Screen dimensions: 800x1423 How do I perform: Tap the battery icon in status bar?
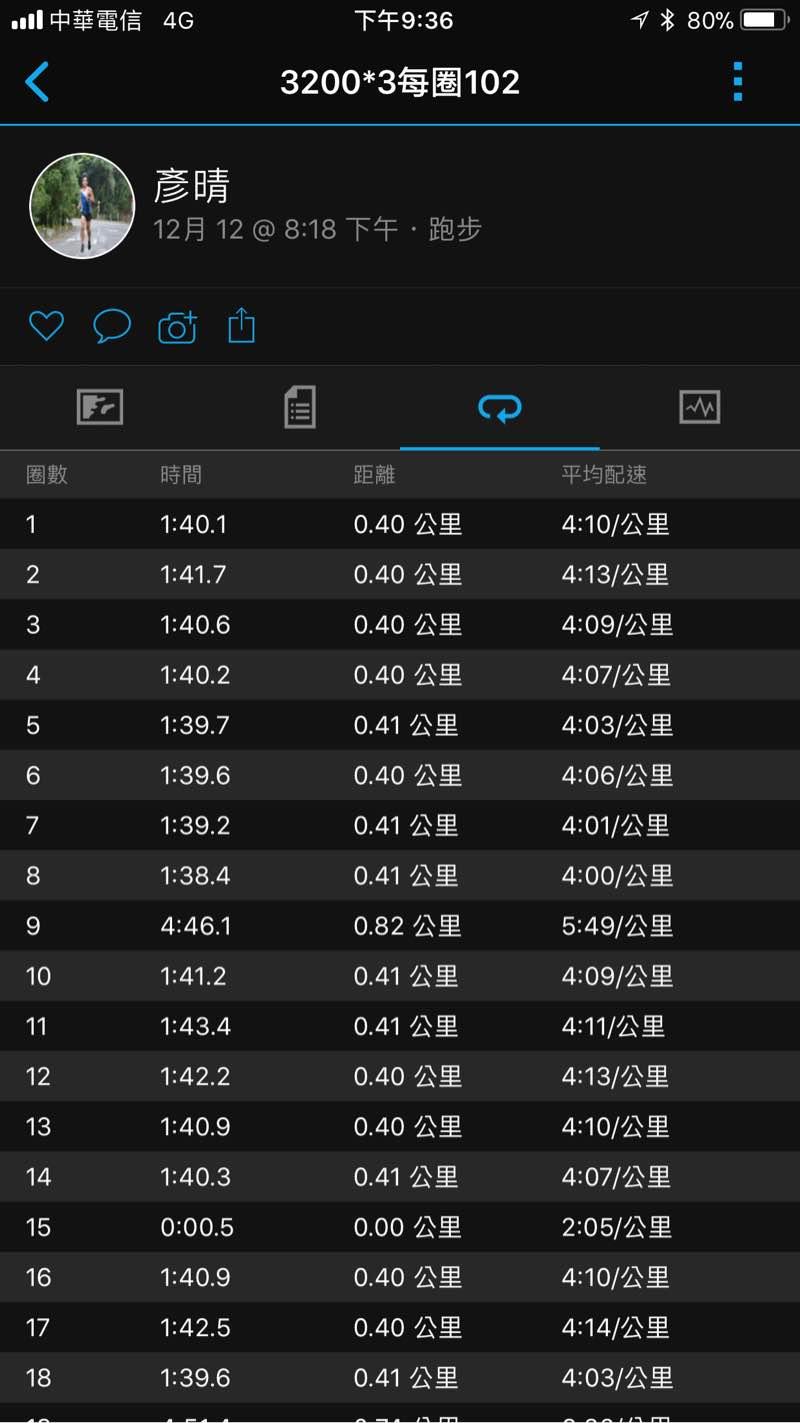click(765, 20)
